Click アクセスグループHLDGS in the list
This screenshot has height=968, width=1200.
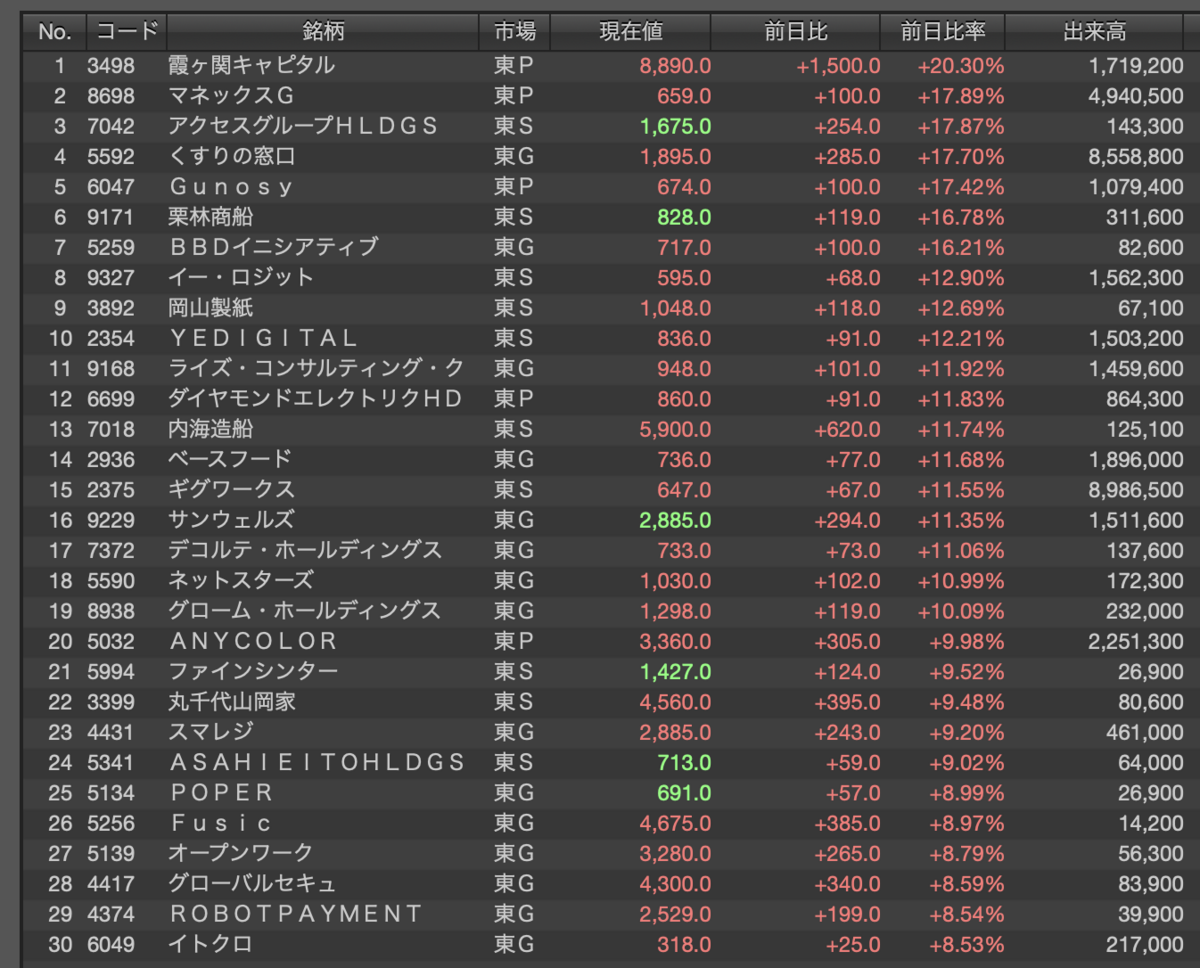(304, 126)
